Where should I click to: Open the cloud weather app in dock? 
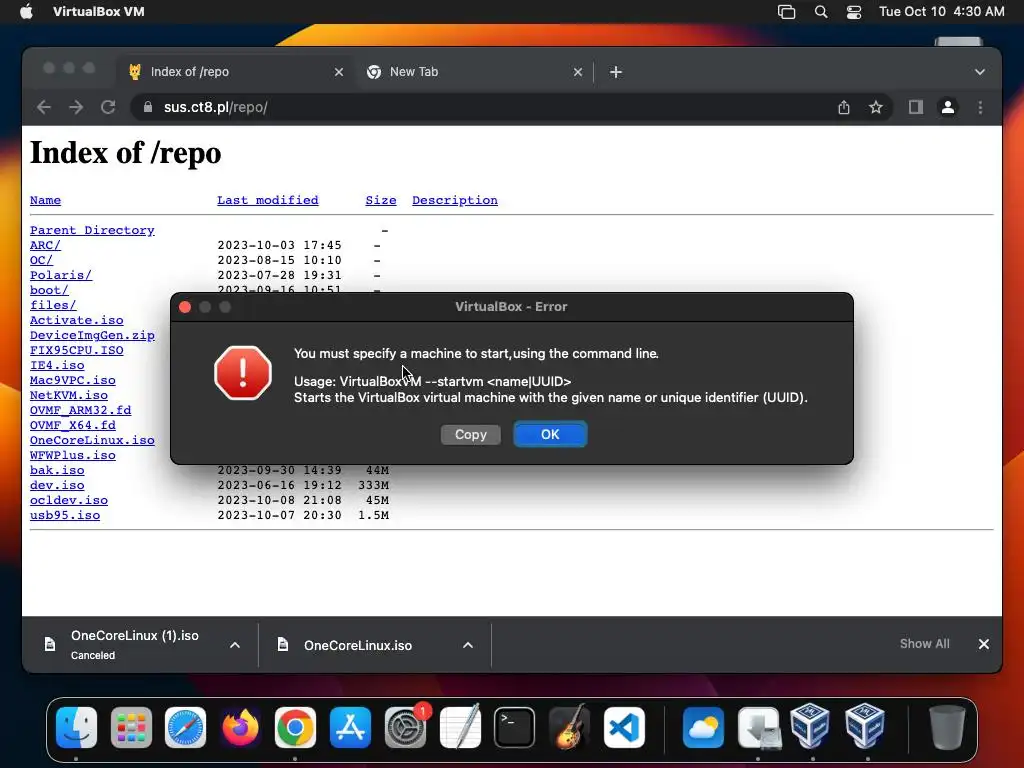[703, 727]
